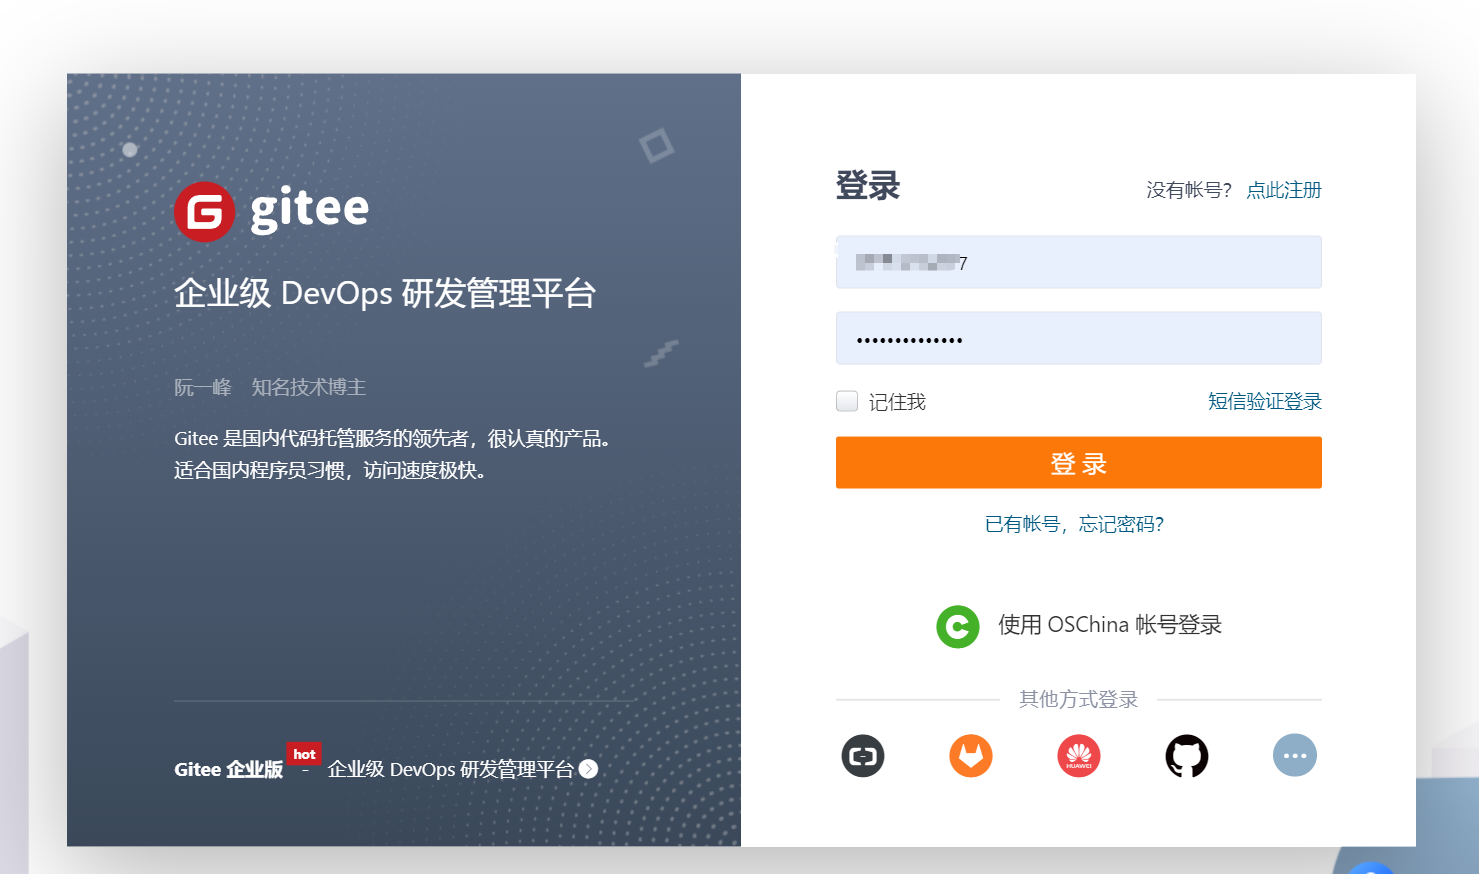Screen dimensions: 1479x874
Task: Click the large 企业级 DevOps 研发管理平台 headline
Action: (385, 294)
